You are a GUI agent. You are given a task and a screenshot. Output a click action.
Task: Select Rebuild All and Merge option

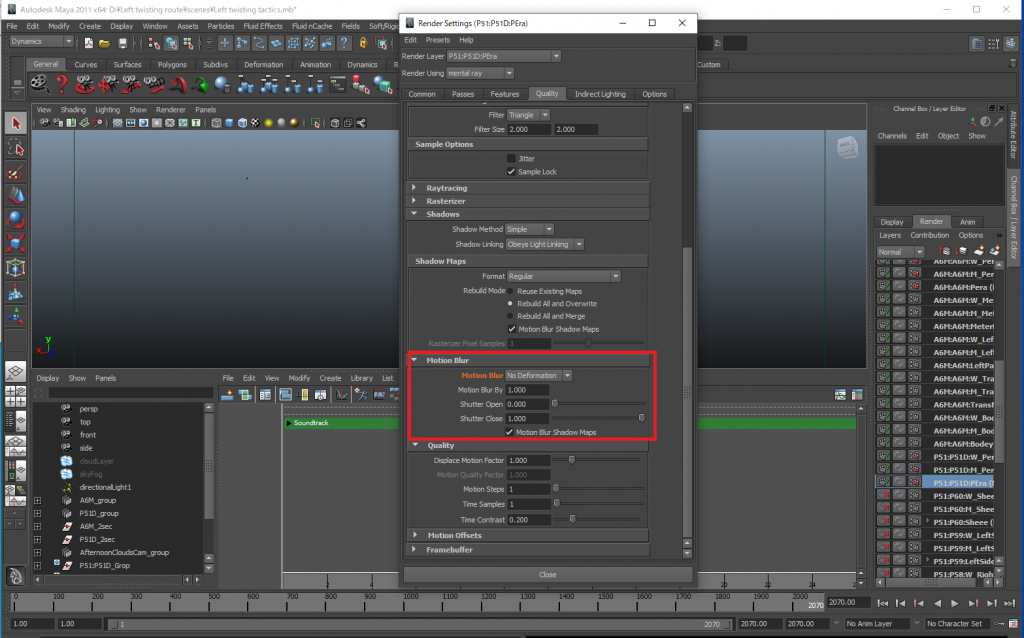point(511,316)
